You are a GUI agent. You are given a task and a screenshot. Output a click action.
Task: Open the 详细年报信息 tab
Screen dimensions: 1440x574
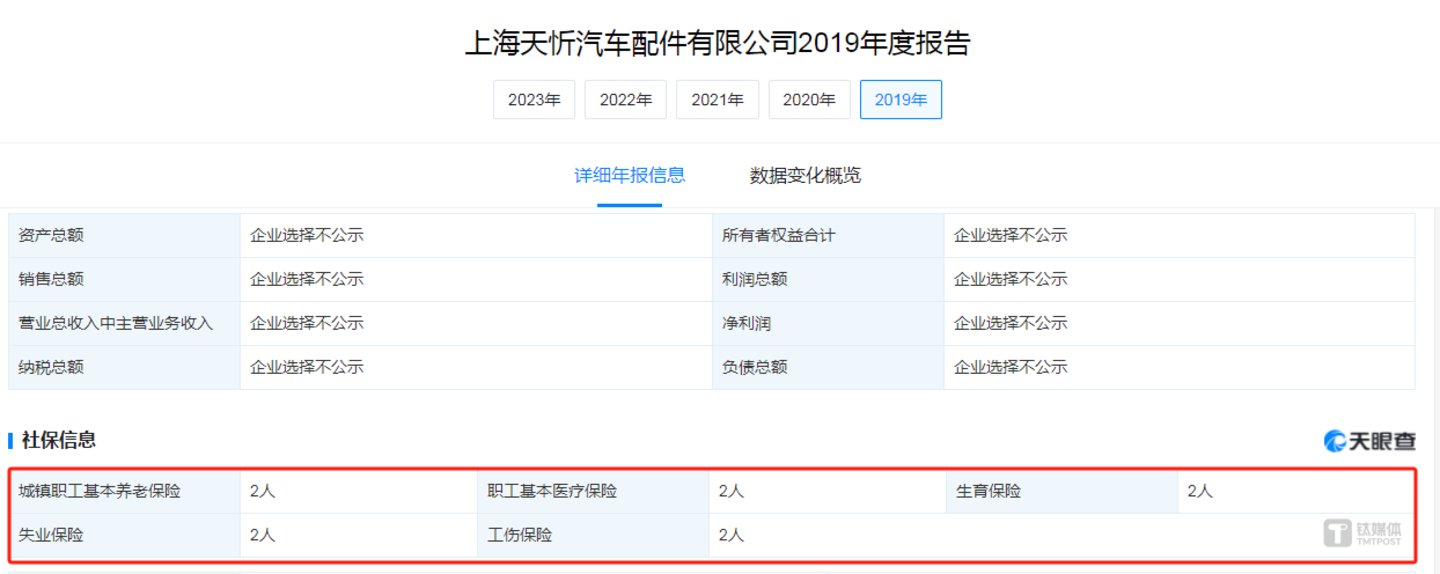pos(629,176)
